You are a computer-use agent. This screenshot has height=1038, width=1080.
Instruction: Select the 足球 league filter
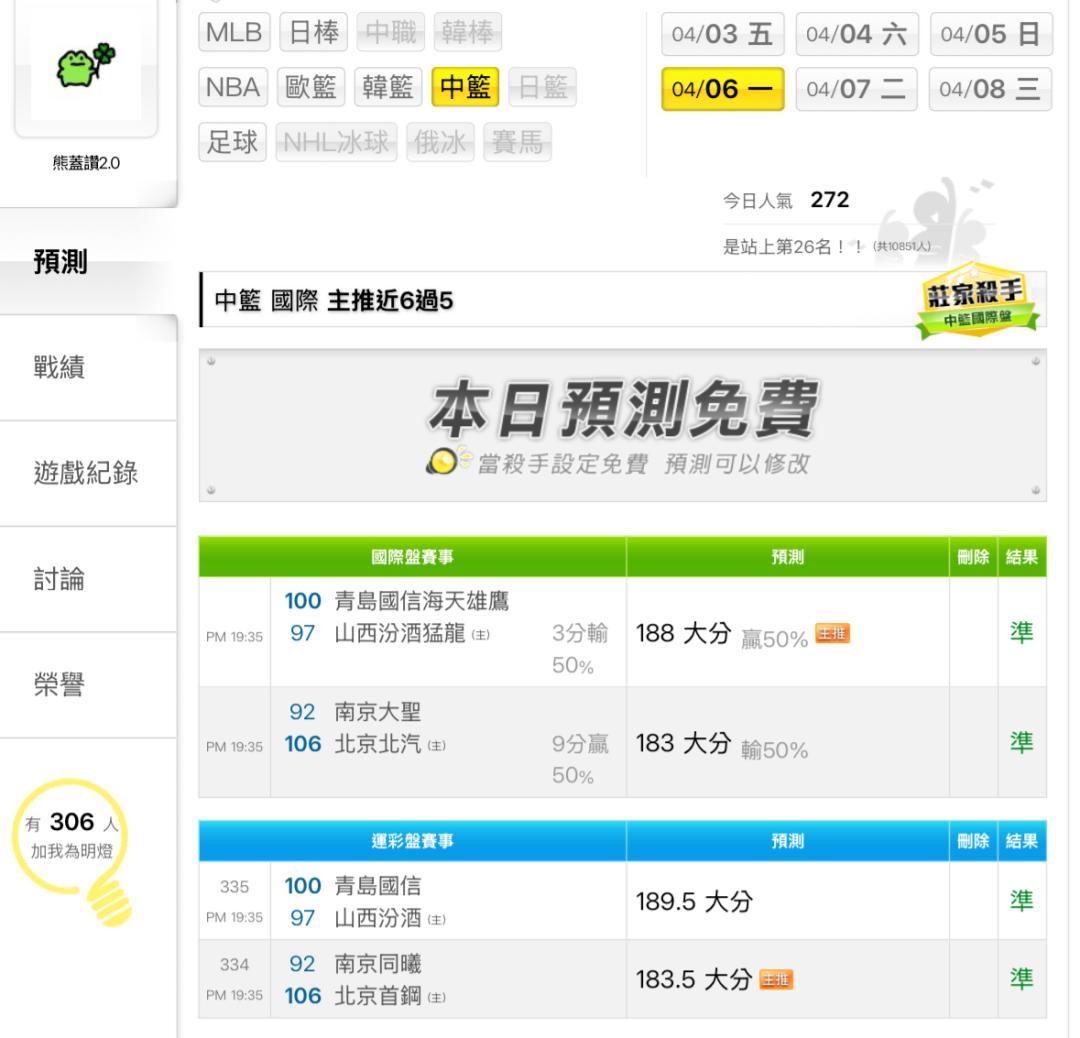pyautogui.click(x=232, y=143)
